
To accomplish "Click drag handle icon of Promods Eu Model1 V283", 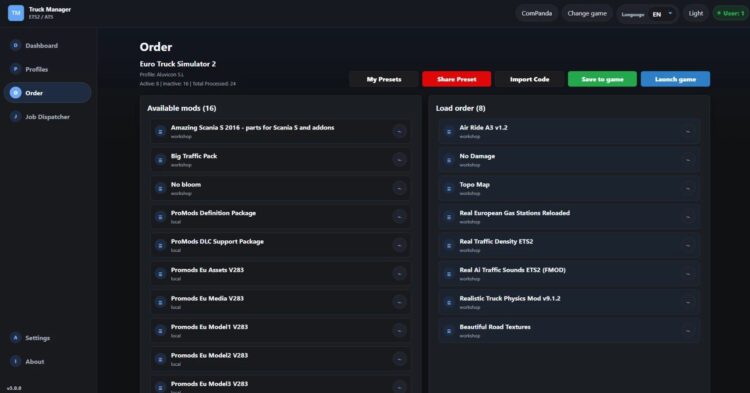I will coord(160,330).
